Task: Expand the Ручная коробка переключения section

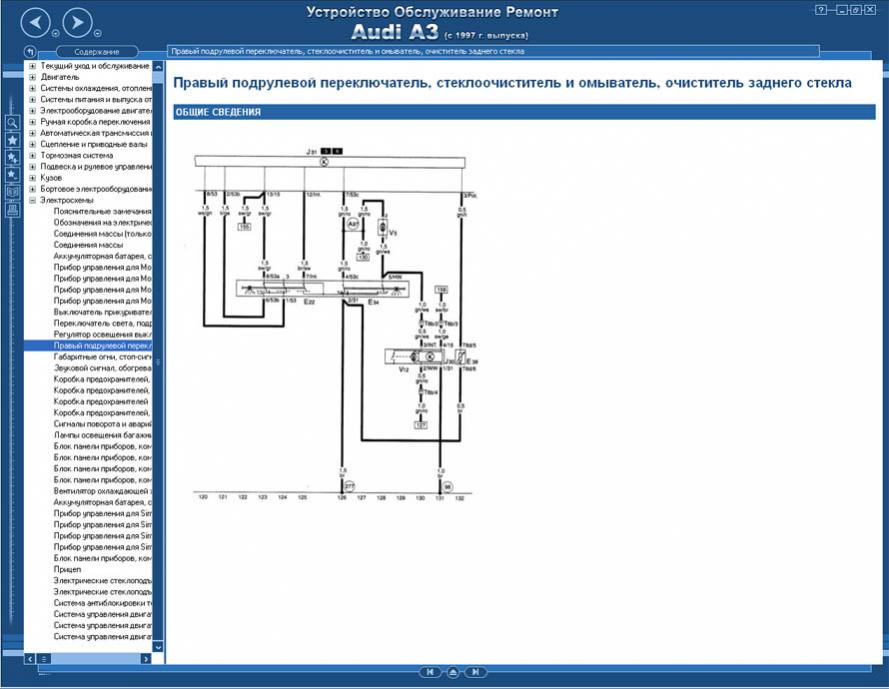Action: (32, 122)
